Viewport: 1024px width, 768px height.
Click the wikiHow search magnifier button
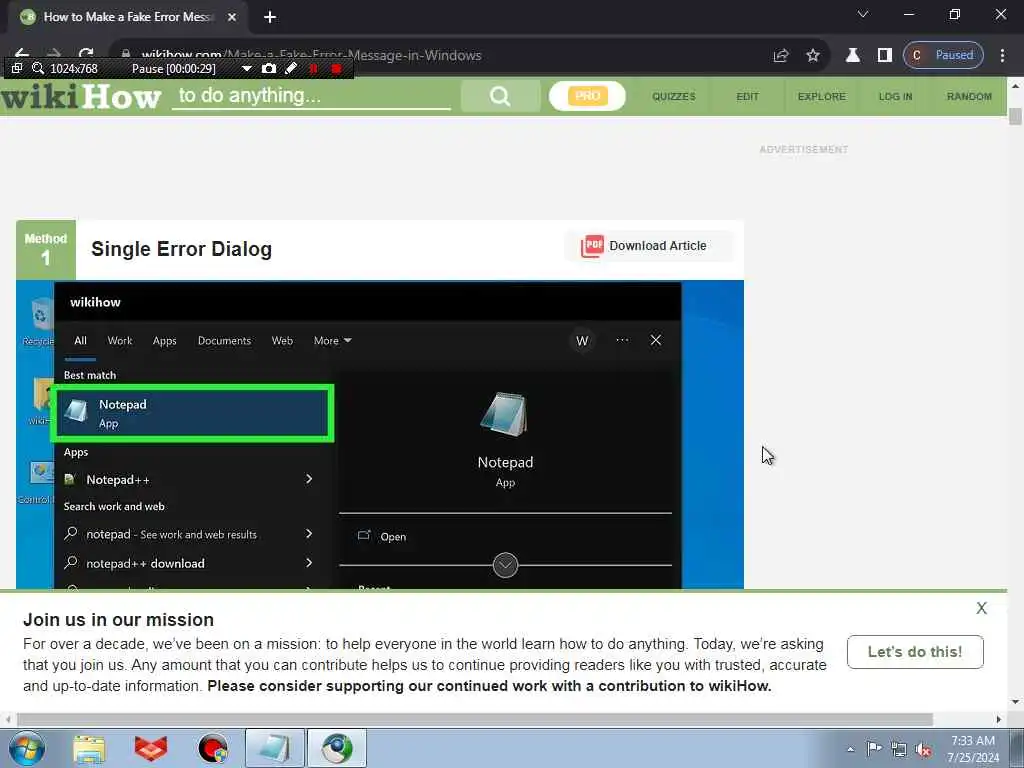coord(500,96)
